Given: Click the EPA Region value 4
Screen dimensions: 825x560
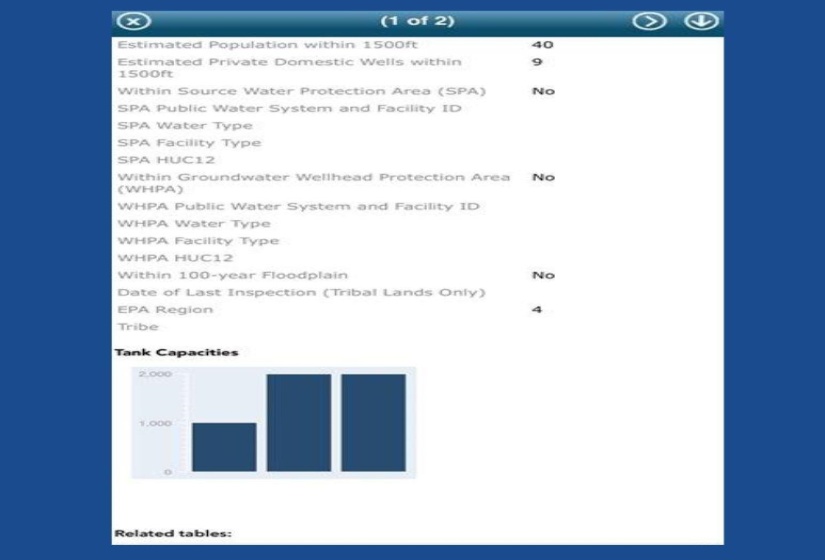Looking at the screenshot, I should pyautogui.click(x=537, y=310).
